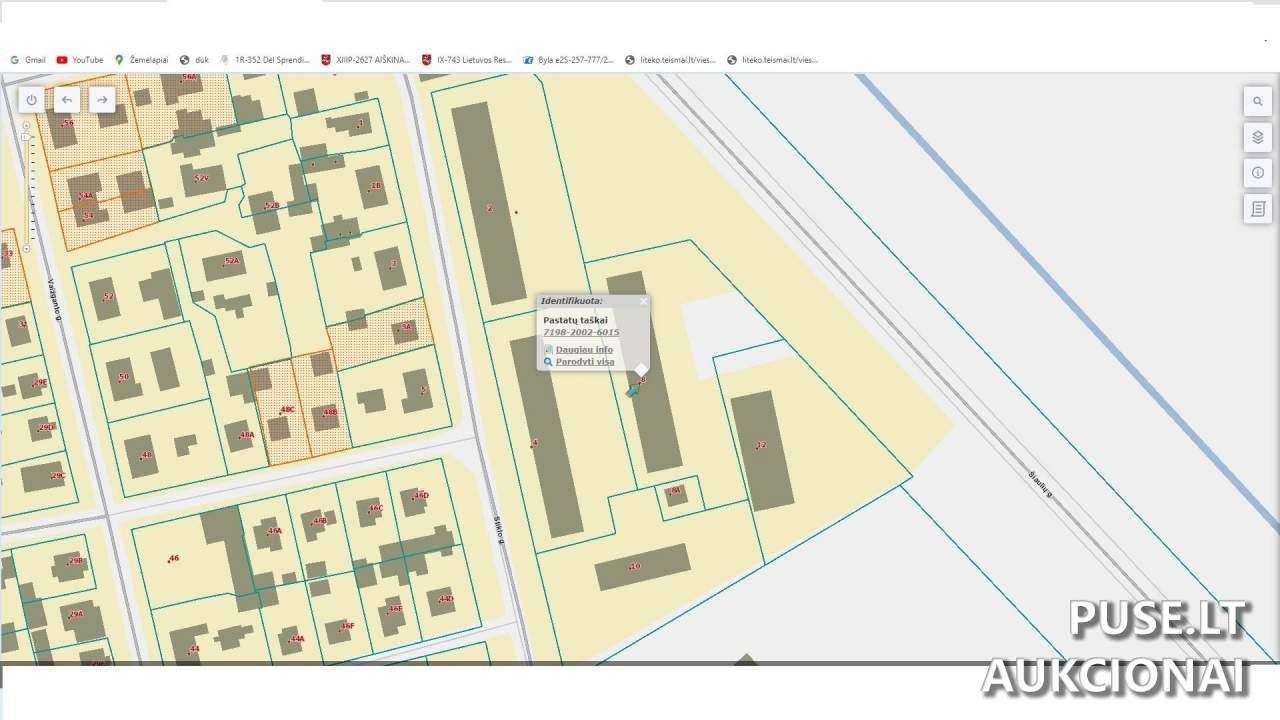Open the legend document icon
This screenshot has width=1280, height=720.
1258,209
